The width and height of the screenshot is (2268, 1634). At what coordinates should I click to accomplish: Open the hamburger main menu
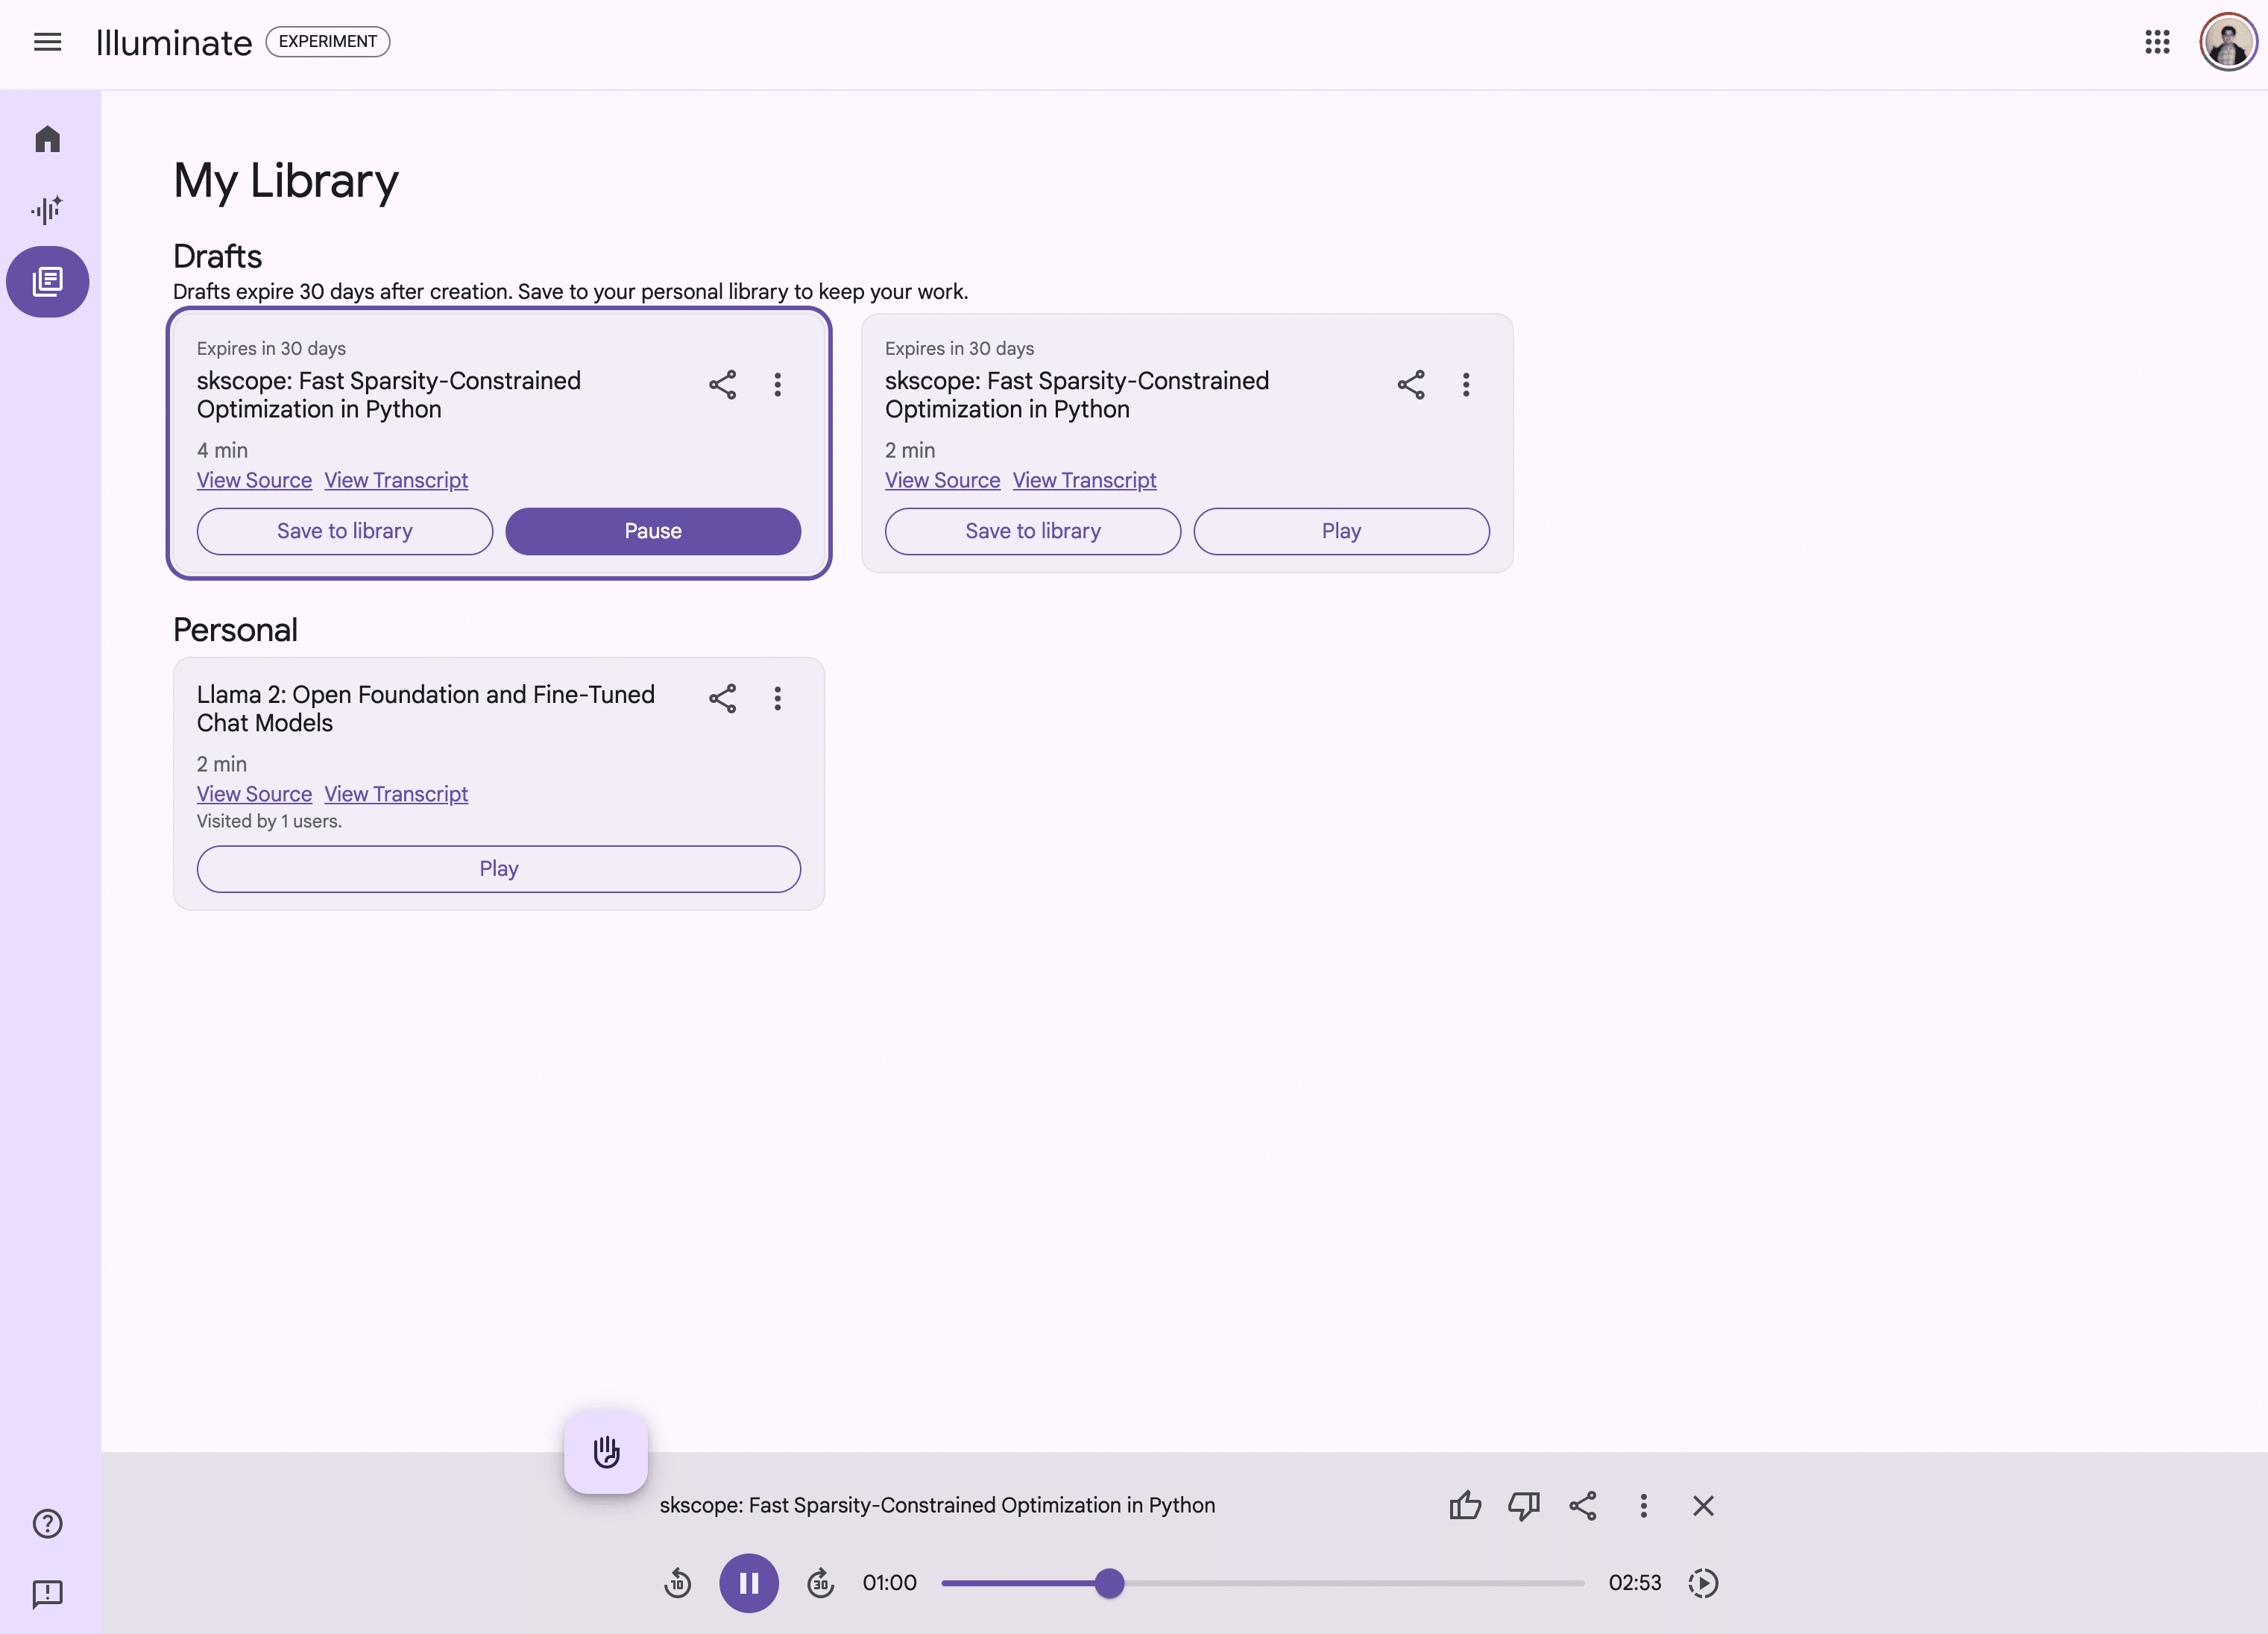tap(47, 42)
